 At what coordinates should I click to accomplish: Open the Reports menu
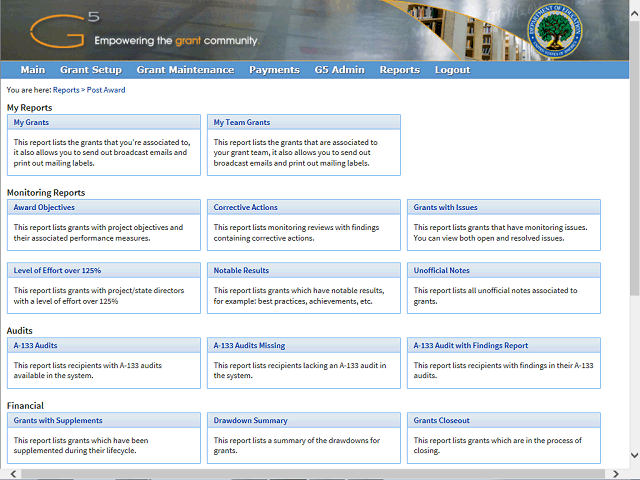tap(400, 70)
